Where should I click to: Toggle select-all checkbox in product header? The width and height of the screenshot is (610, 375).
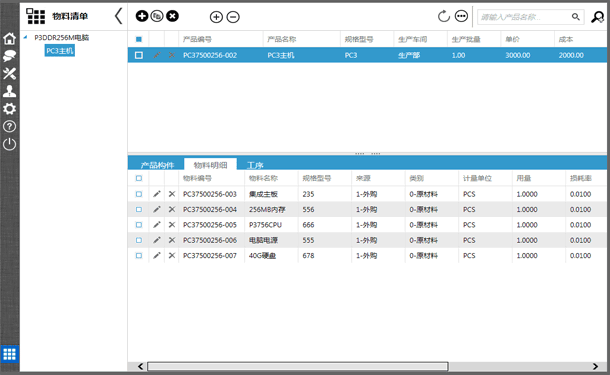(139, 39)
